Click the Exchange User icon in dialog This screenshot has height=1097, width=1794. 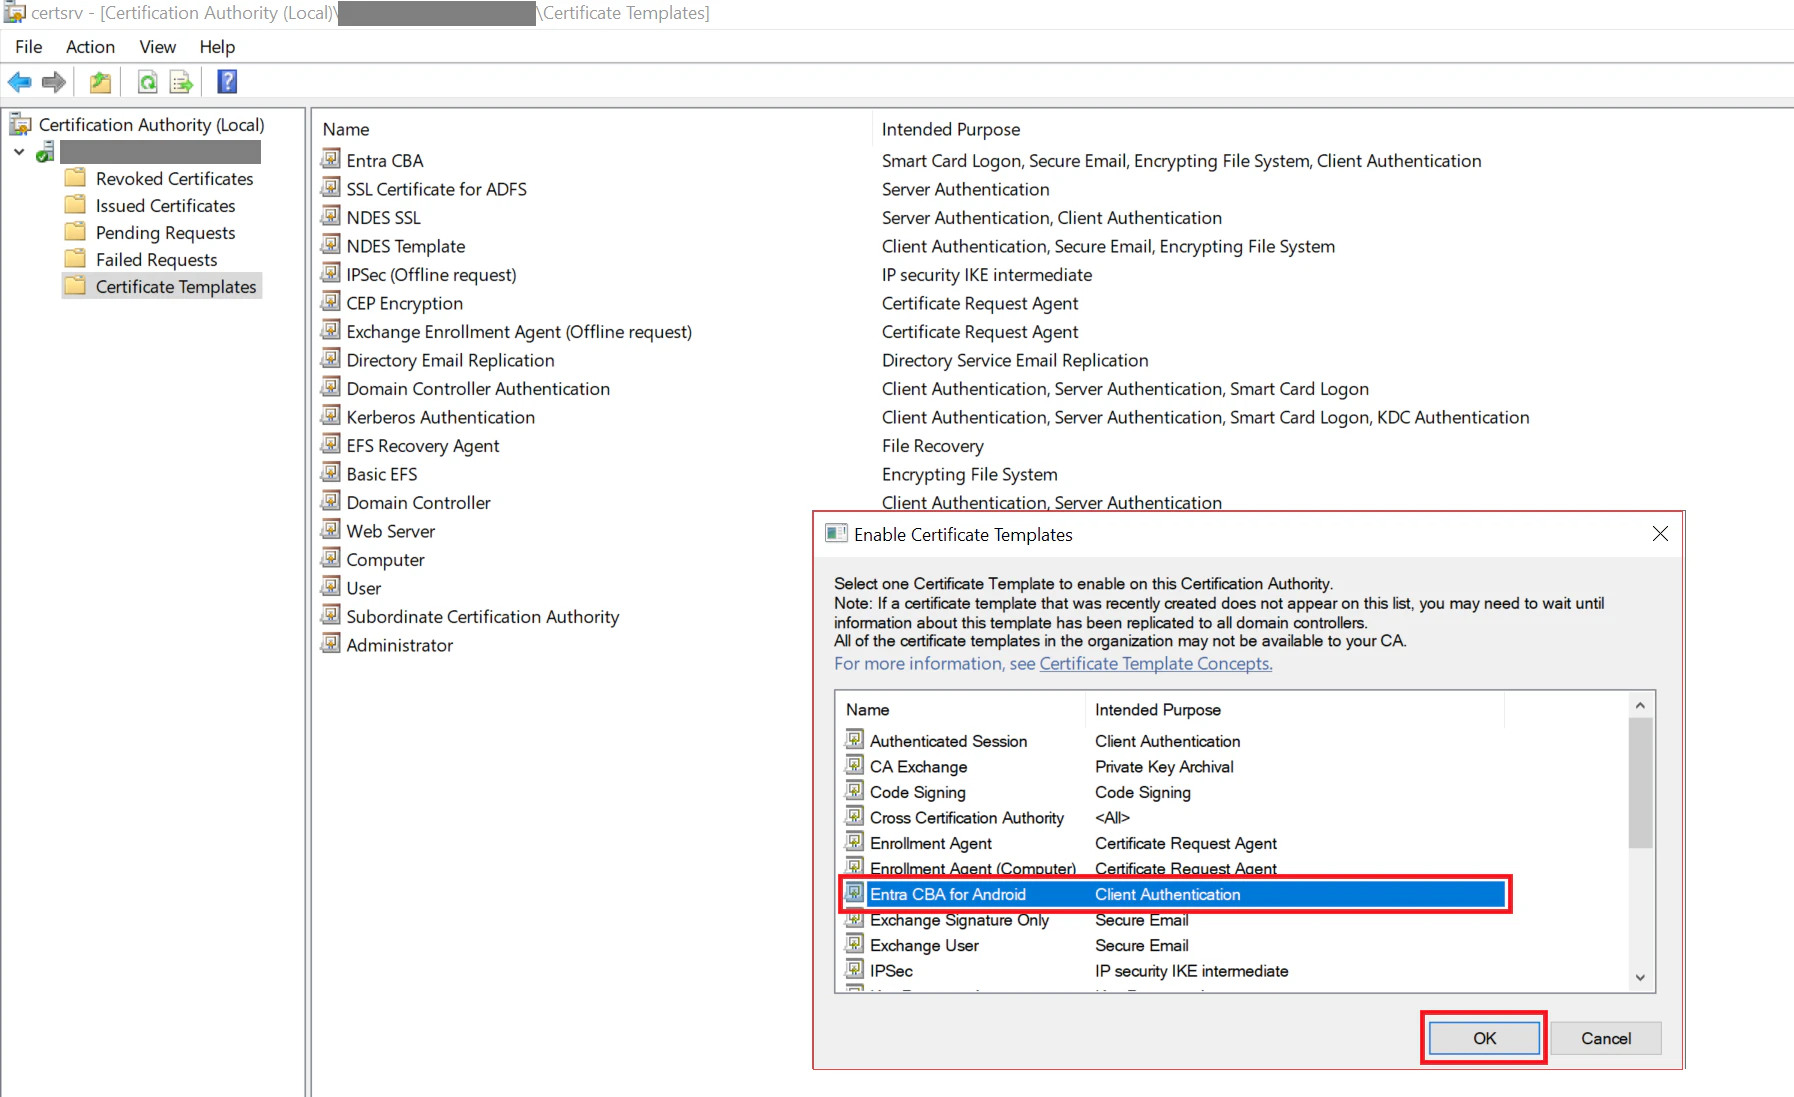[854, 945]
